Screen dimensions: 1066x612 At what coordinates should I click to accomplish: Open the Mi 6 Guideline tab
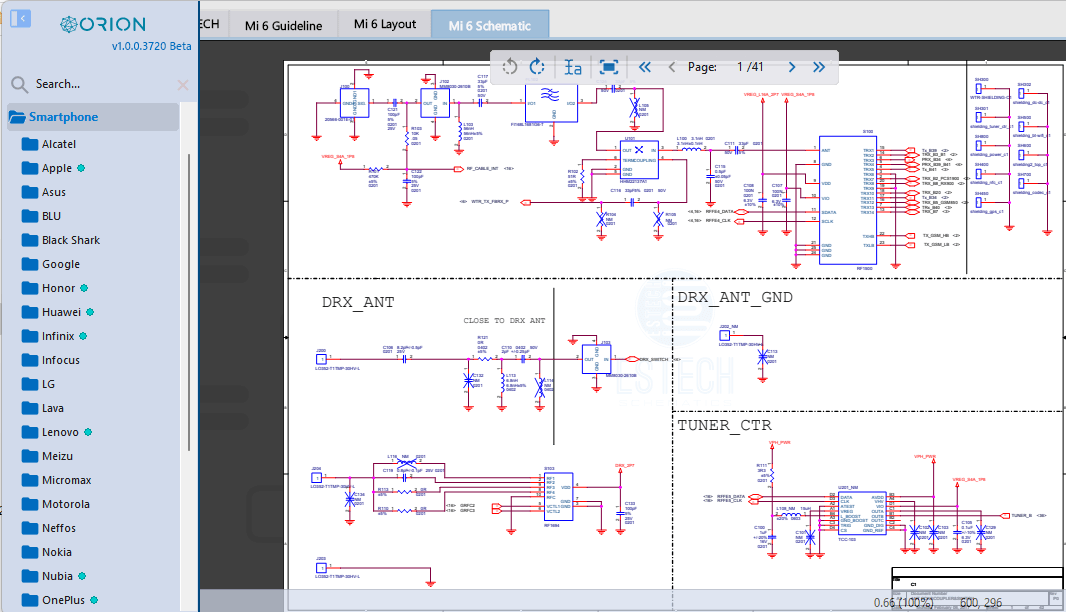coord(283,23)
